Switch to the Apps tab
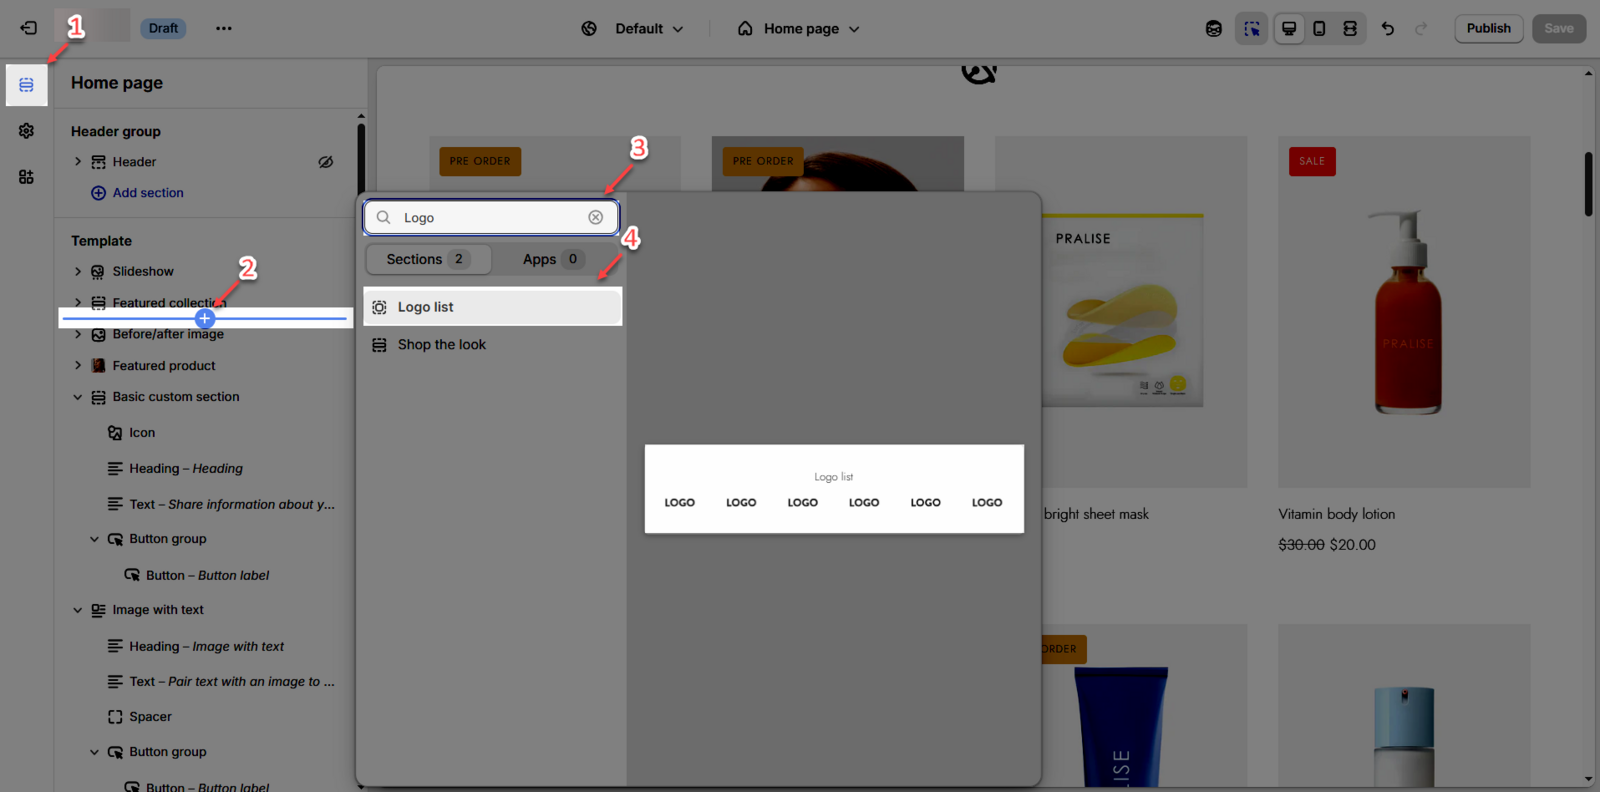1600x792 pixels. (551, 259)
